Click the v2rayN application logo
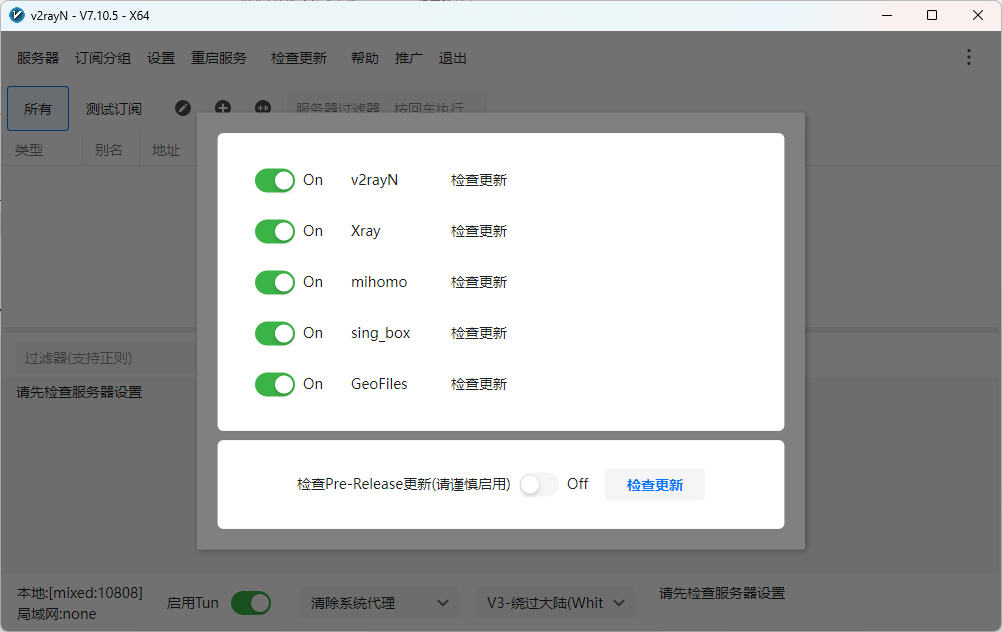 coord(14,15)
